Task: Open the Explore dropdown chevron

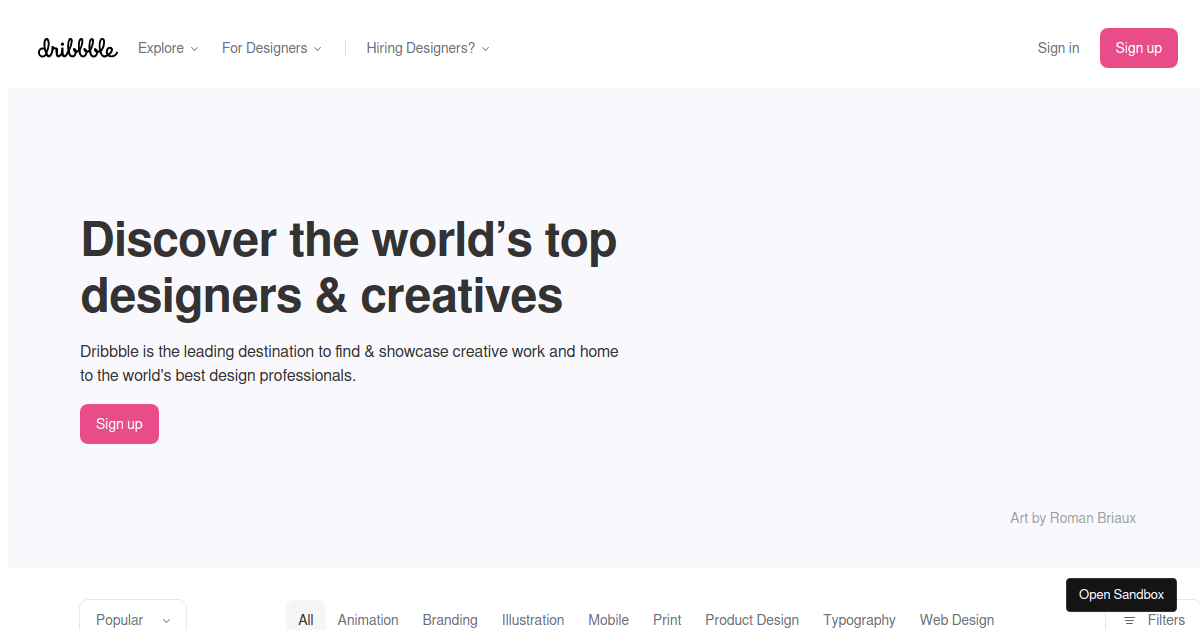Action: coord(196,48)
